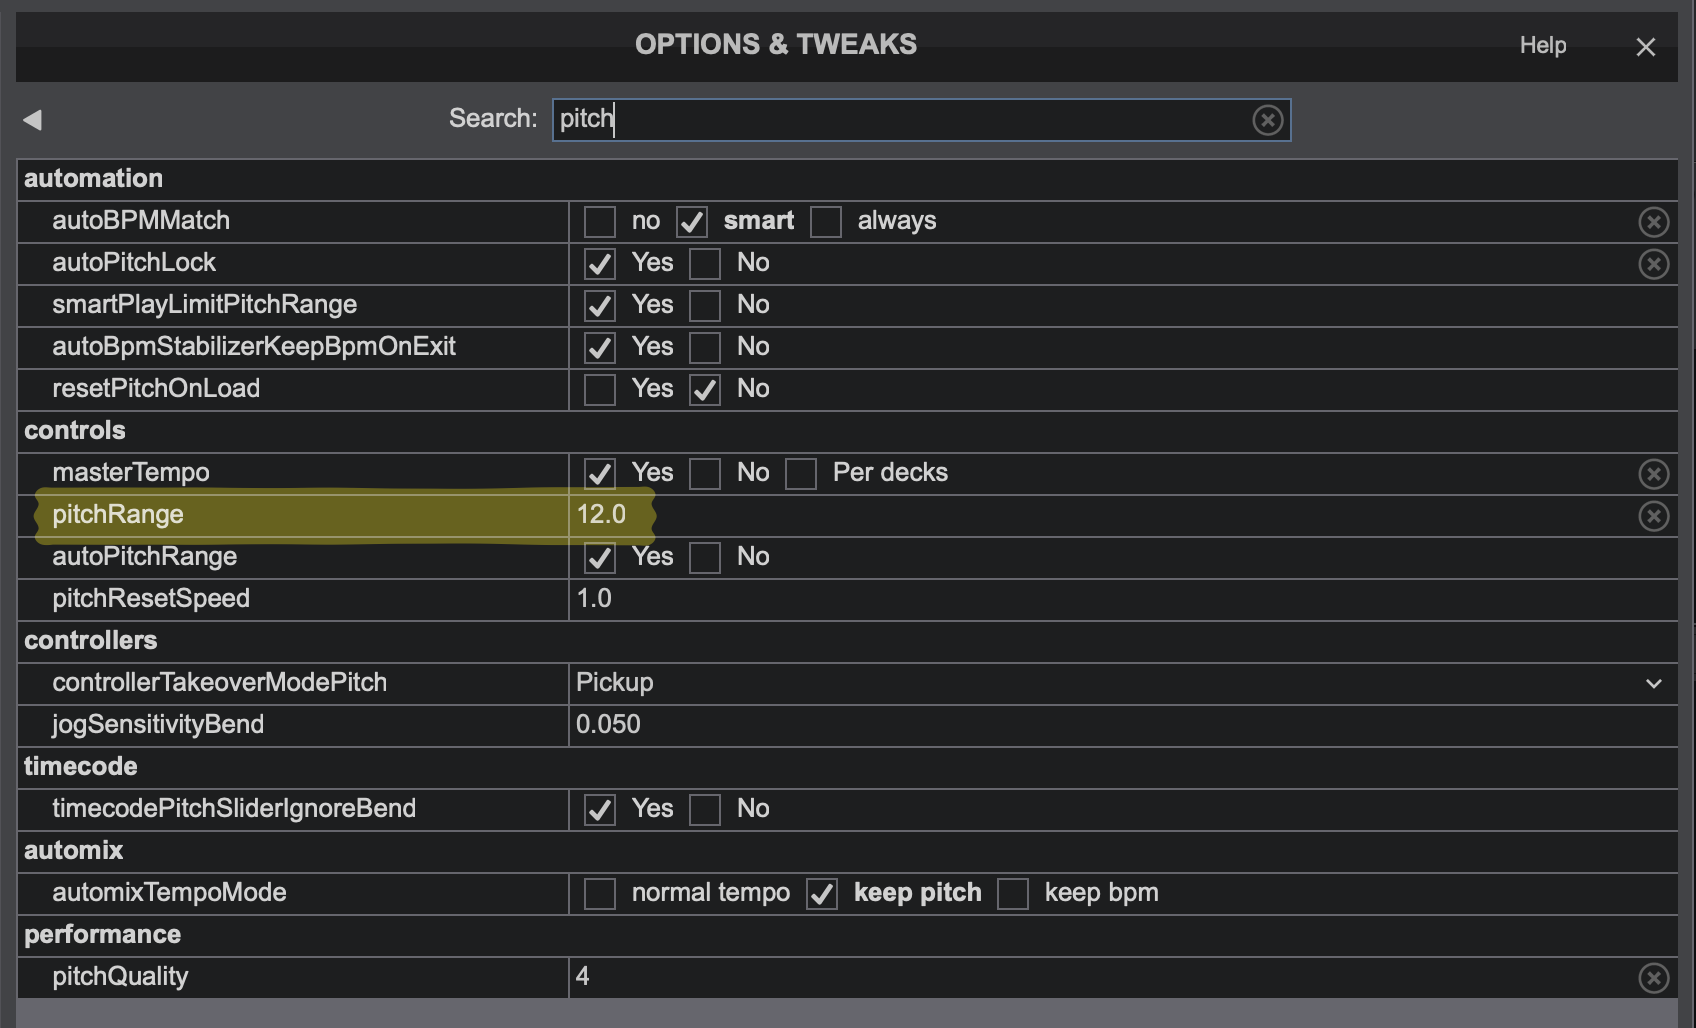
Task: Click the dropdown chevron next to Pickup
Action: 1653,684
